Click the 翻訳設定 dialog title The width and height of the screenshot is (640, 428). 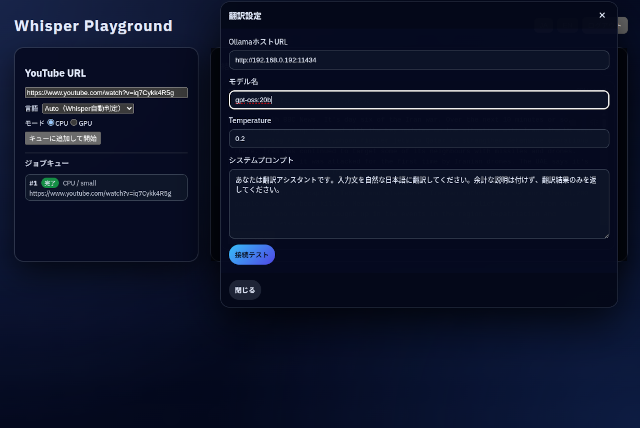tap(245, 16)
